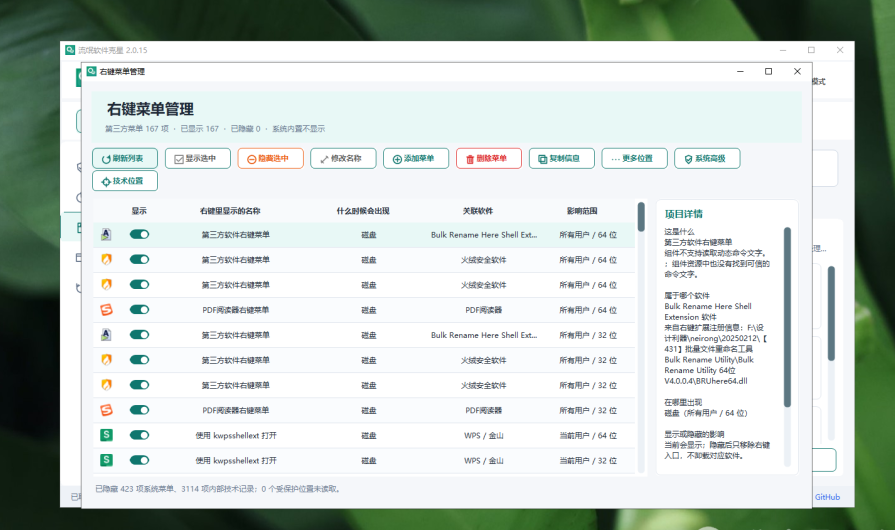The width and height of the screenshot is (895, 530).
Task: Toggle display of the Bulk Rename 32 位 entry
Action: 139,335
